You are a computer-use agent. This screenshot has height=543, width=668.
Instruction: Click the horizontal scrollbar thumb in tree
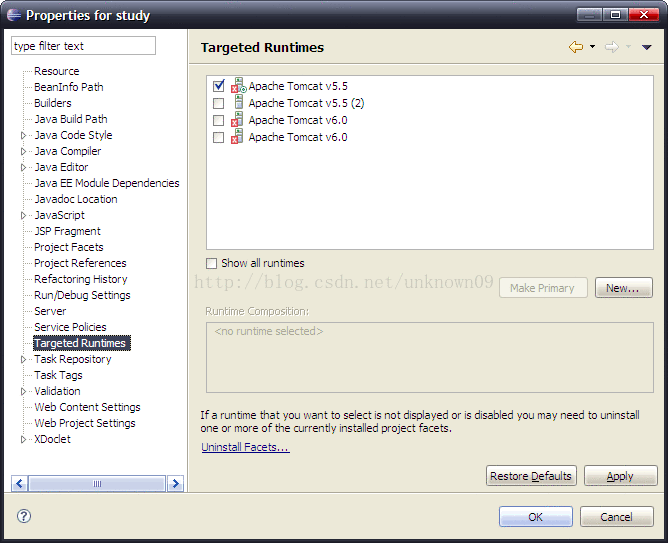97,484
